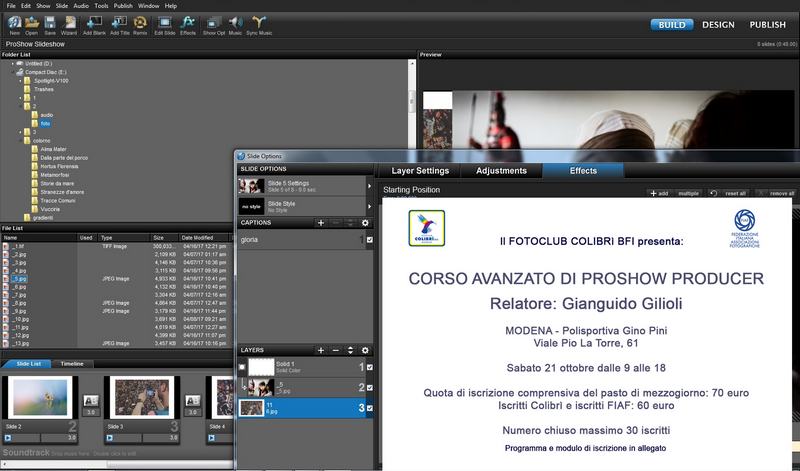Select Slide 3 thumbnail

(142, 398)
